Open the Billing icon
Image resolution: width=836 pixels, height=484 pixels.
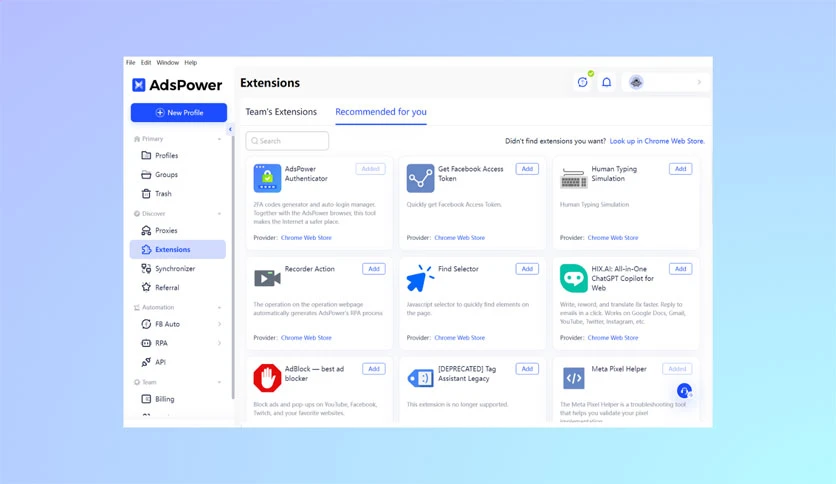[146, 399]
